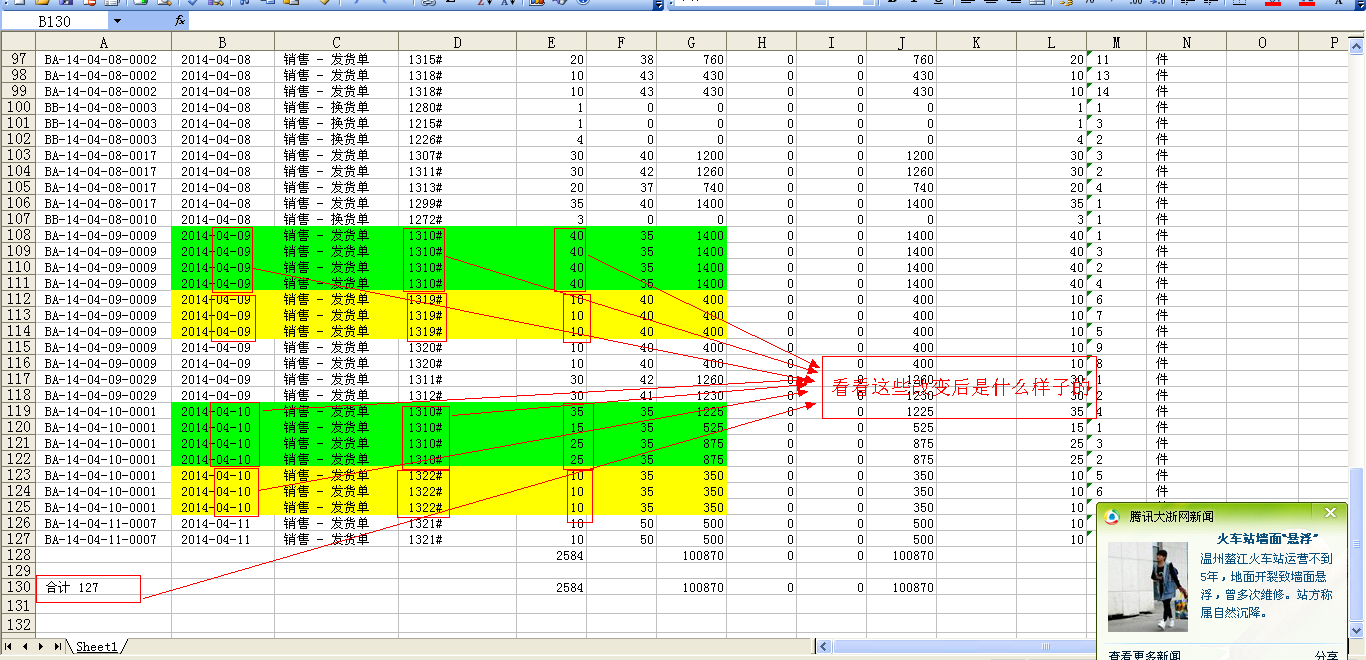Open the Name Box dropdown arrow

[x=117, y=20]
